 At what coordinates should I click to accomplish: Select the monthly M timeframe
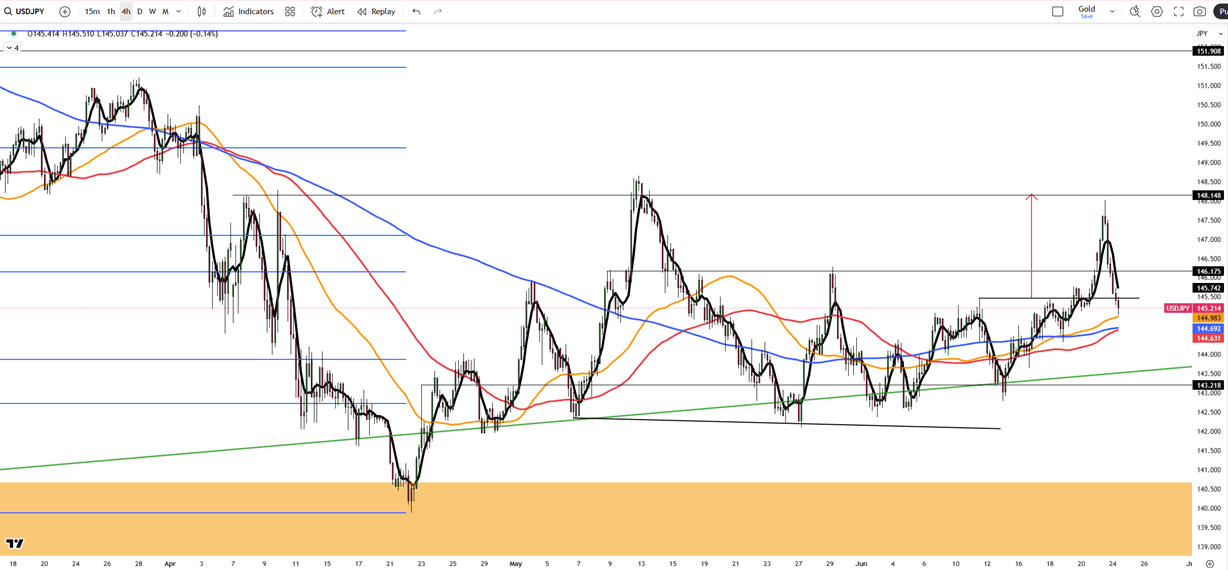(x=165, y=12)
